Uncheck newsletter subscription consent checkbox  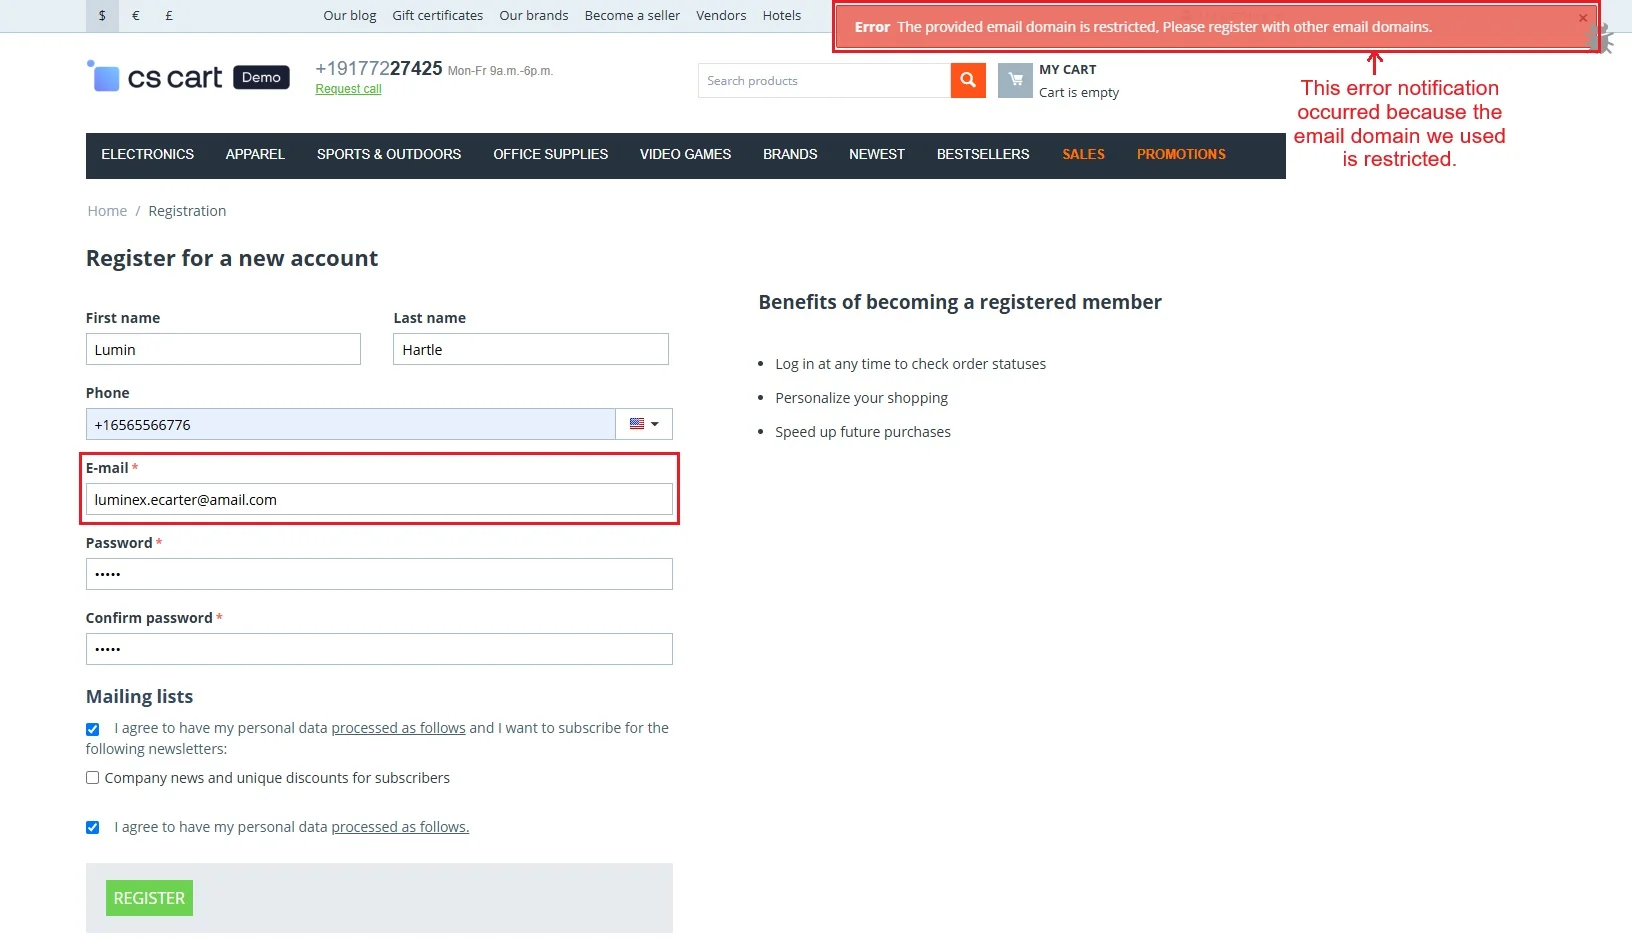(93, 729)
